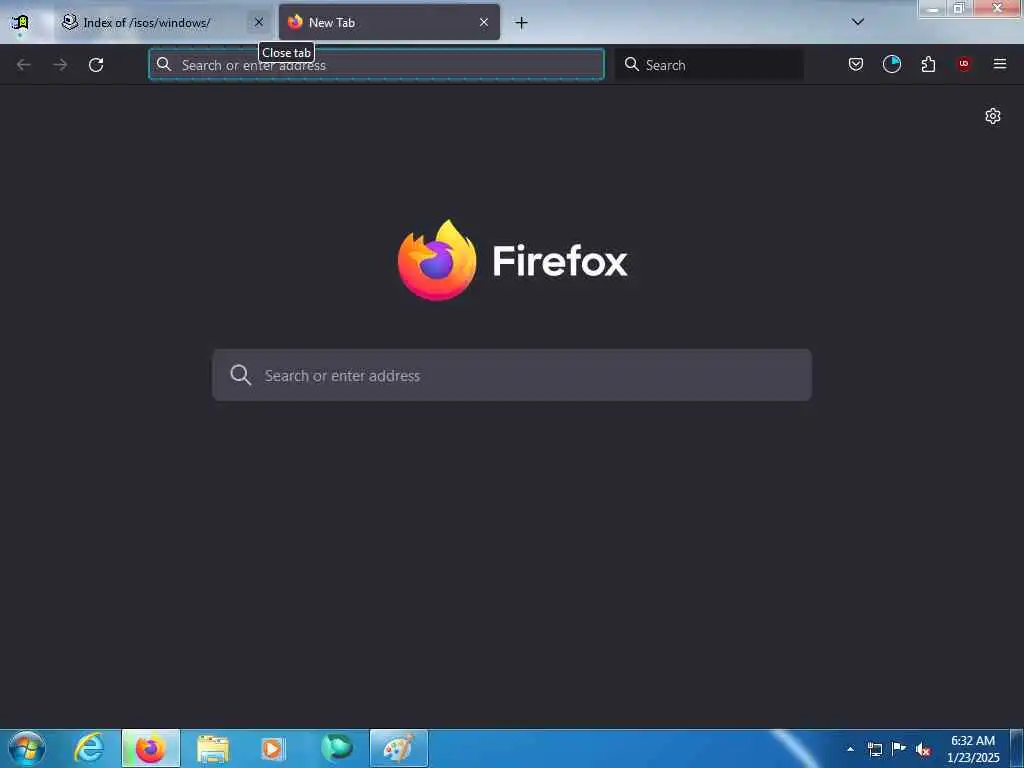Viewport: 1024px width, 768px height.
Task: Open network tray icon
Action: [874, 749]
